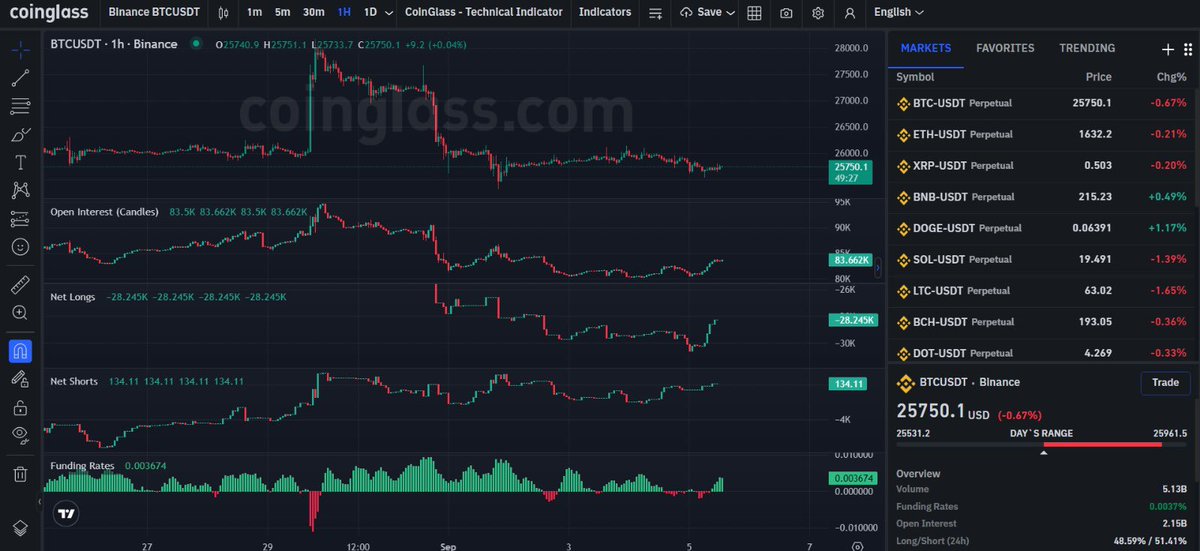Switch to the 1m timeframe
The width and height of the screenshot is (1200, 551).
coord(254,13)
